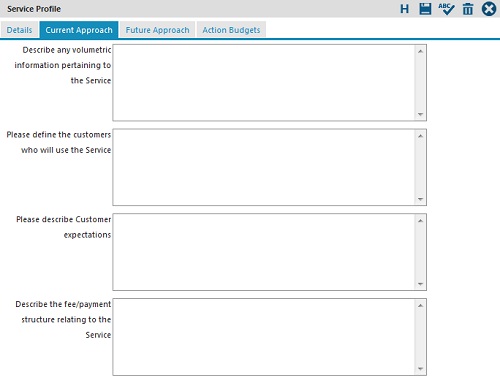Viewport: 500px width, 383px height.
Task: Click down arrow in volumetric field scrollbar
Action: [420, 114]
